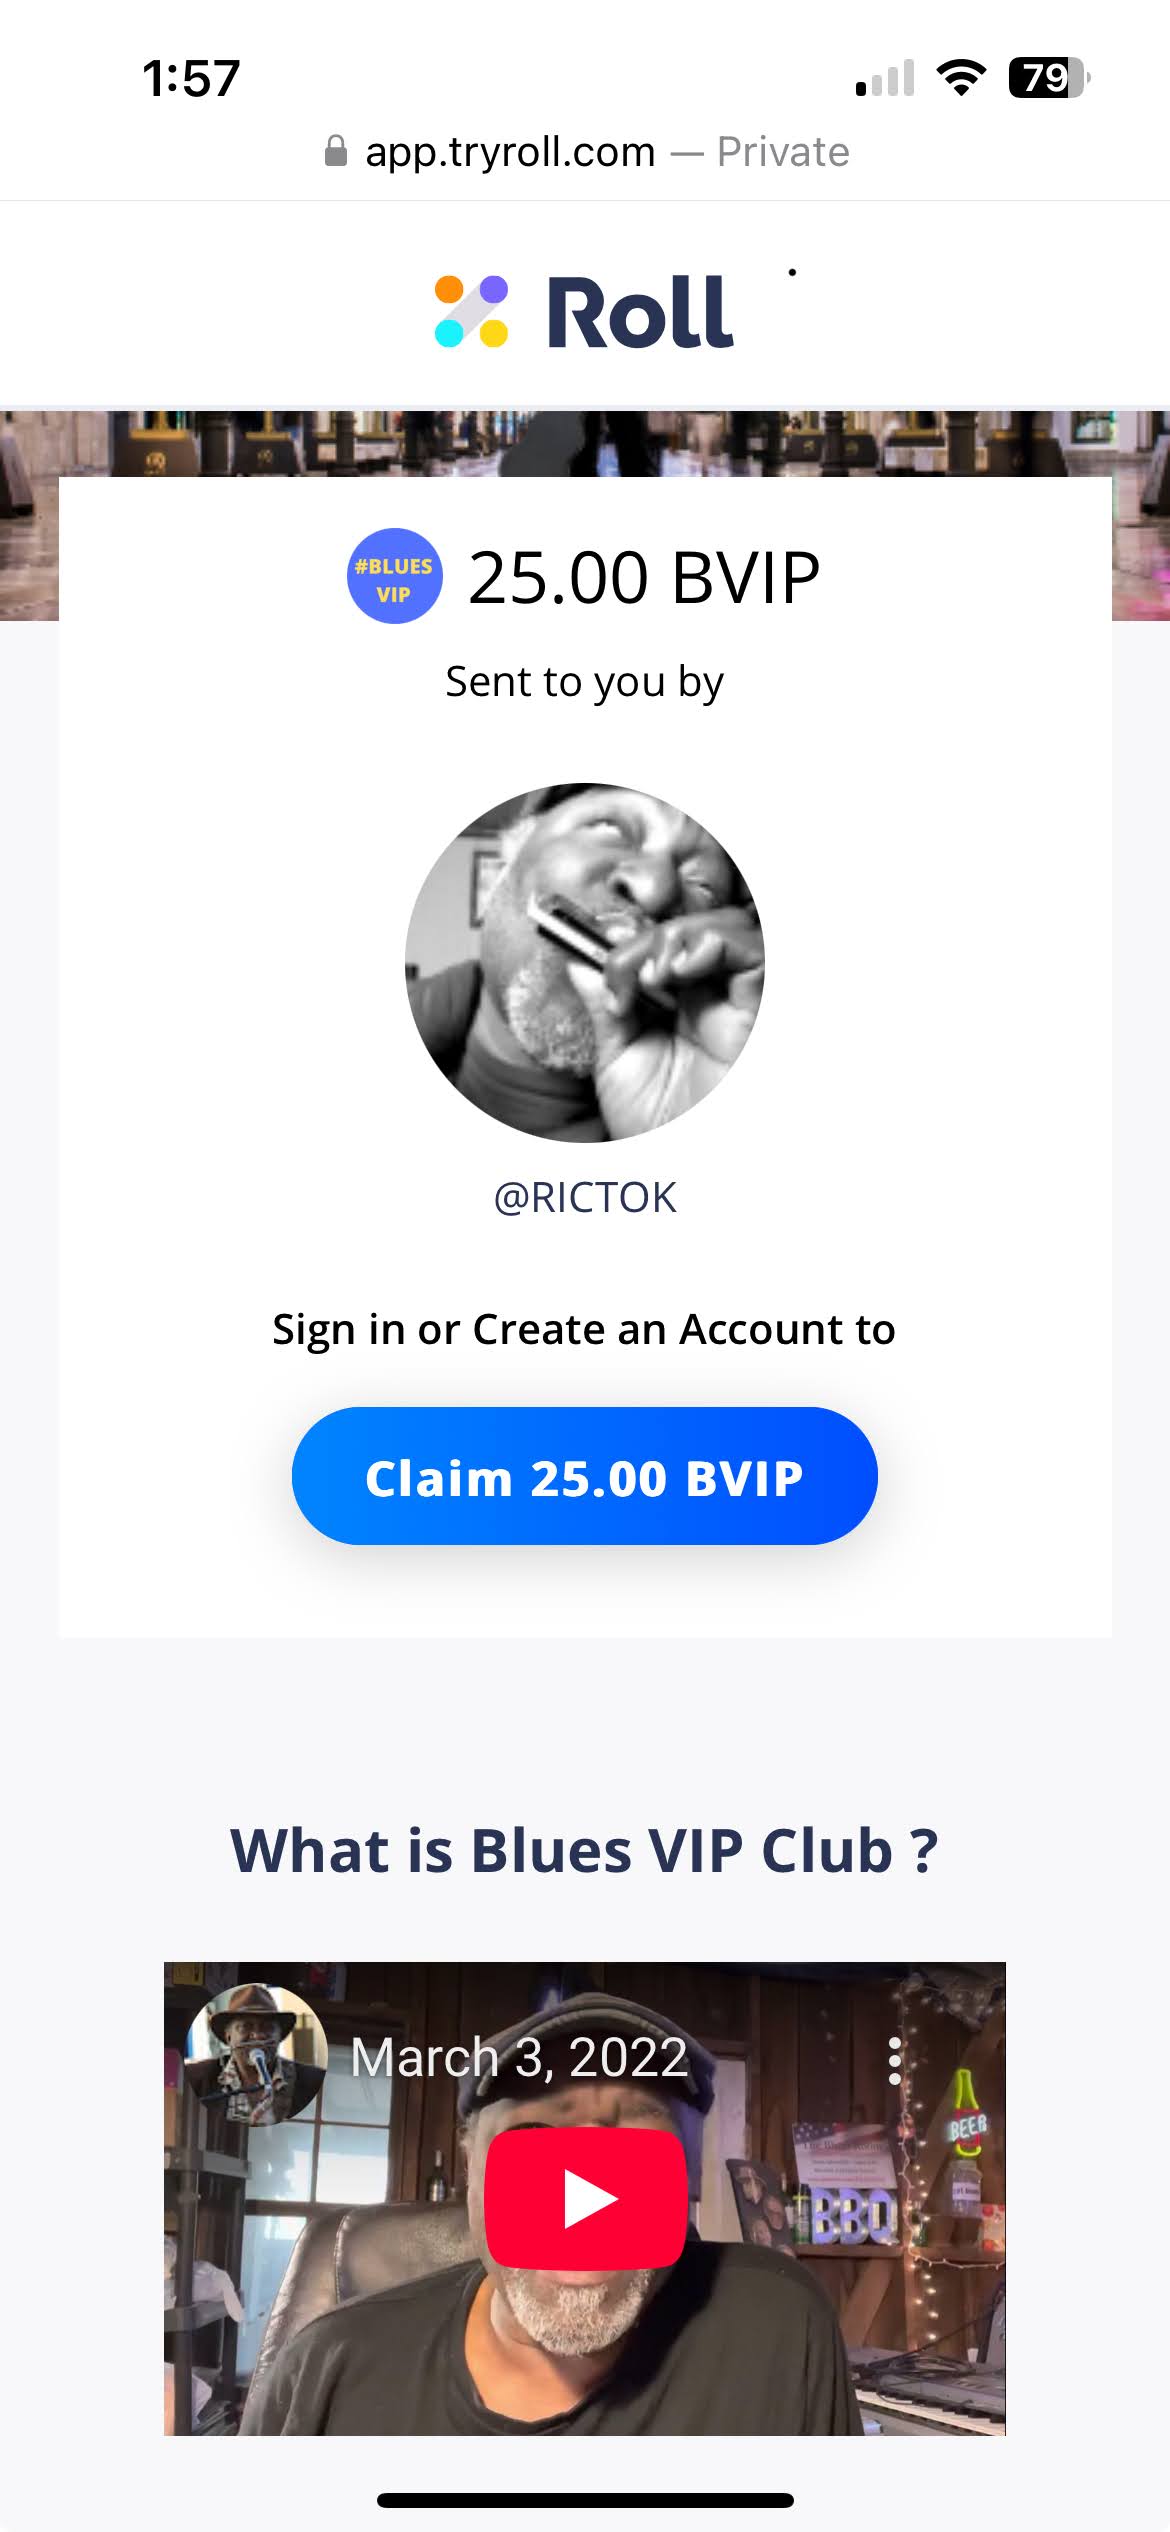Play the March 3, 2022 YouTube video

586,2198
